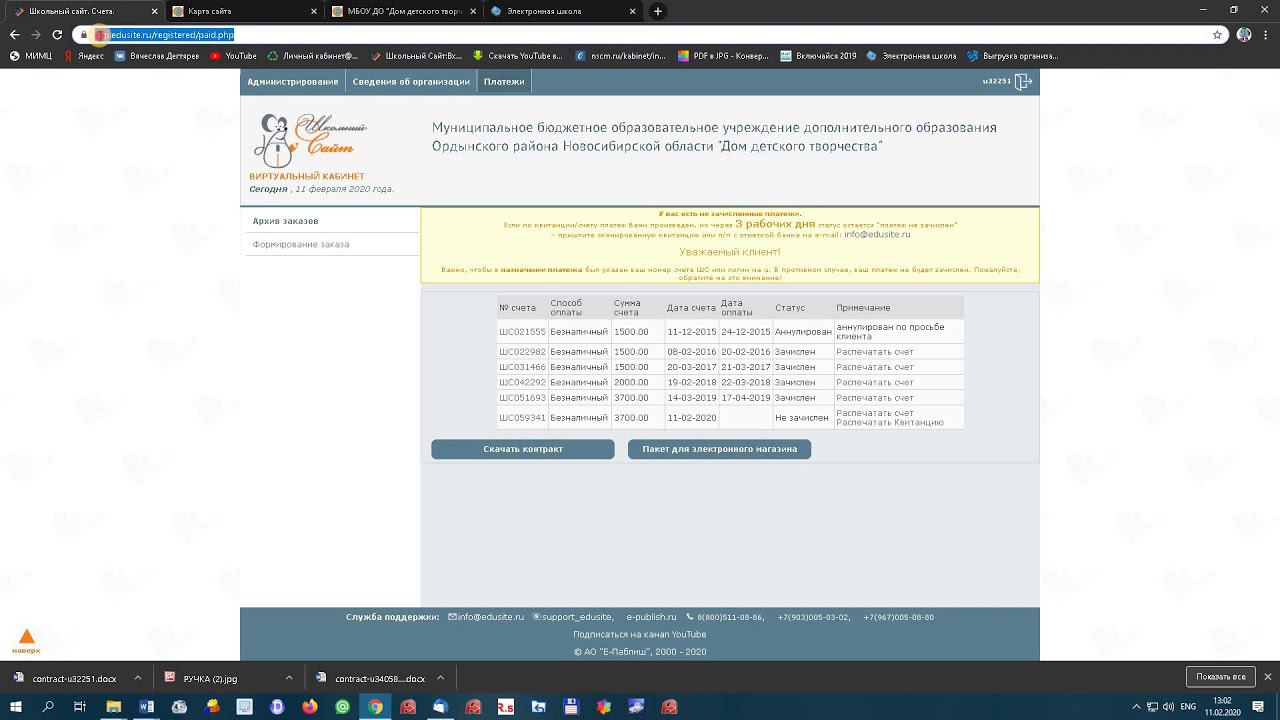
Task: Click 'Распечатать счет' for invoice ШС051693
Action: pos(875,398)
